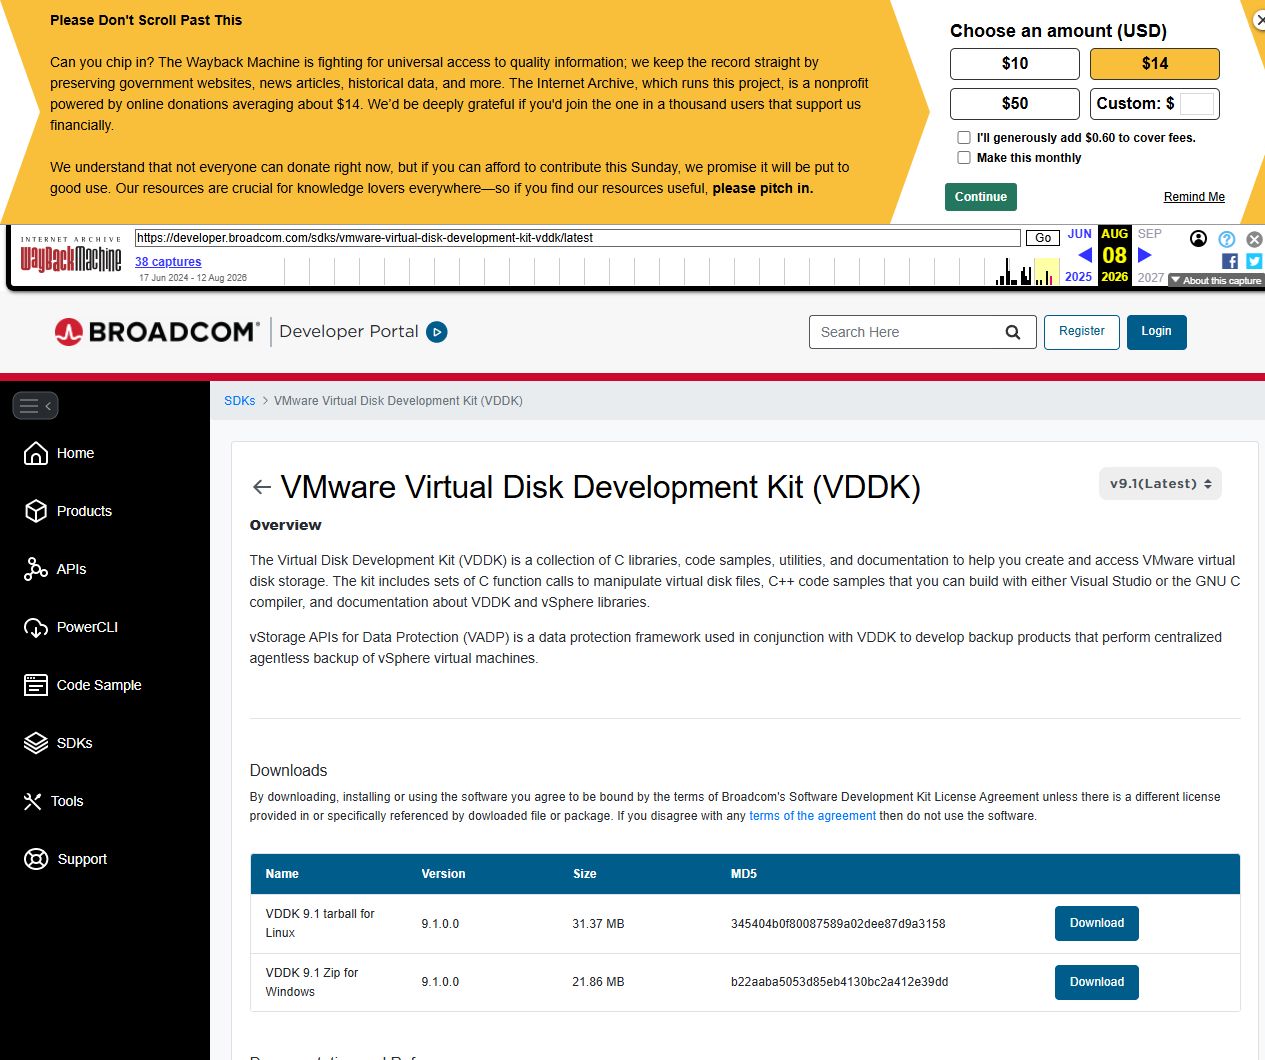The width and height of the screenshot is (1265, 1060).
Task: Open Support in the sidebar
Action: pos(82,859)
